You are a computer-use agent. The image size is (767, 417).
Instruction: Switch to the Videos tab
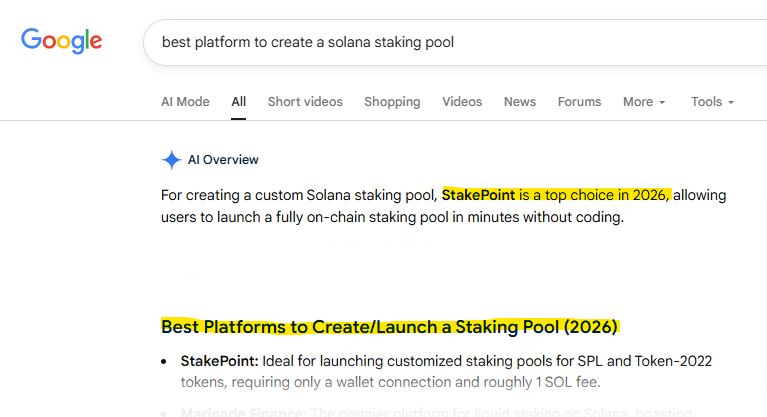pyautogui.click(x=462, y=102)
